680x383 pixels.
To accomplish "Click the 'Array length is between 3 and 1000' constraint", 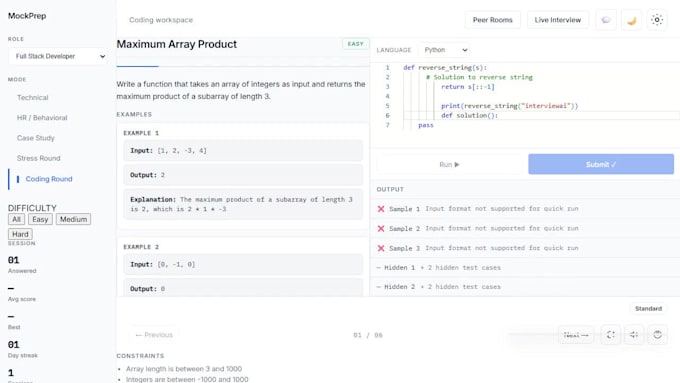I will coord(184,369).
